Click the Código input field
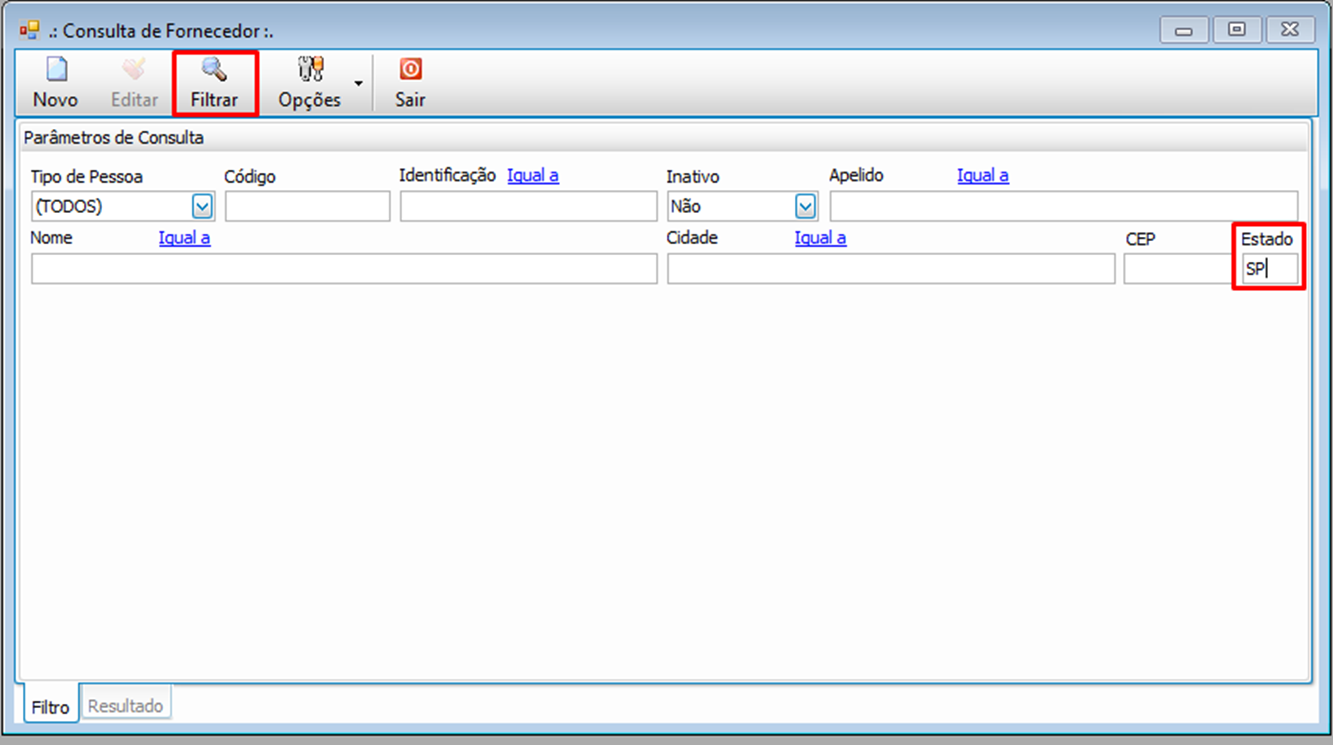The width and height of the screenshot is (1333, 745). (307, 207)
